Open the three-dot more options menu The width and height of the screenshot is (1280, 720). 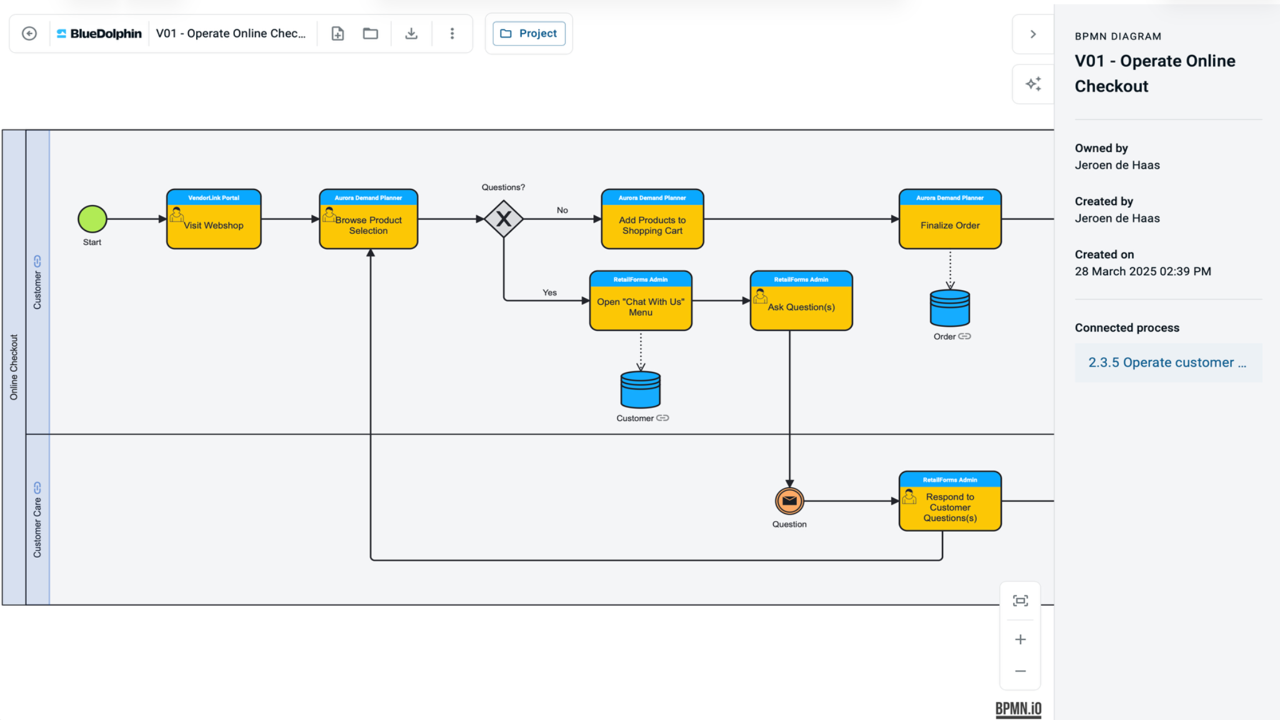[x=452, y=34]
